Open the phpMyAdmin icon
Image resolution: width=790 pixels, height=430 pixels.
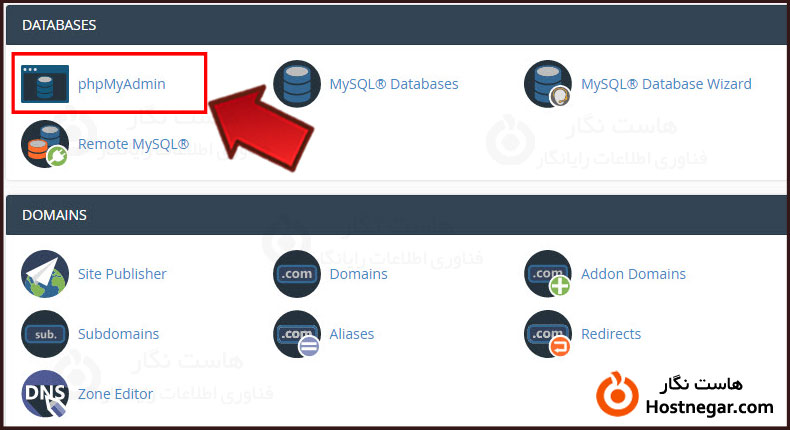pyautogui.click(x=45, y=84)
